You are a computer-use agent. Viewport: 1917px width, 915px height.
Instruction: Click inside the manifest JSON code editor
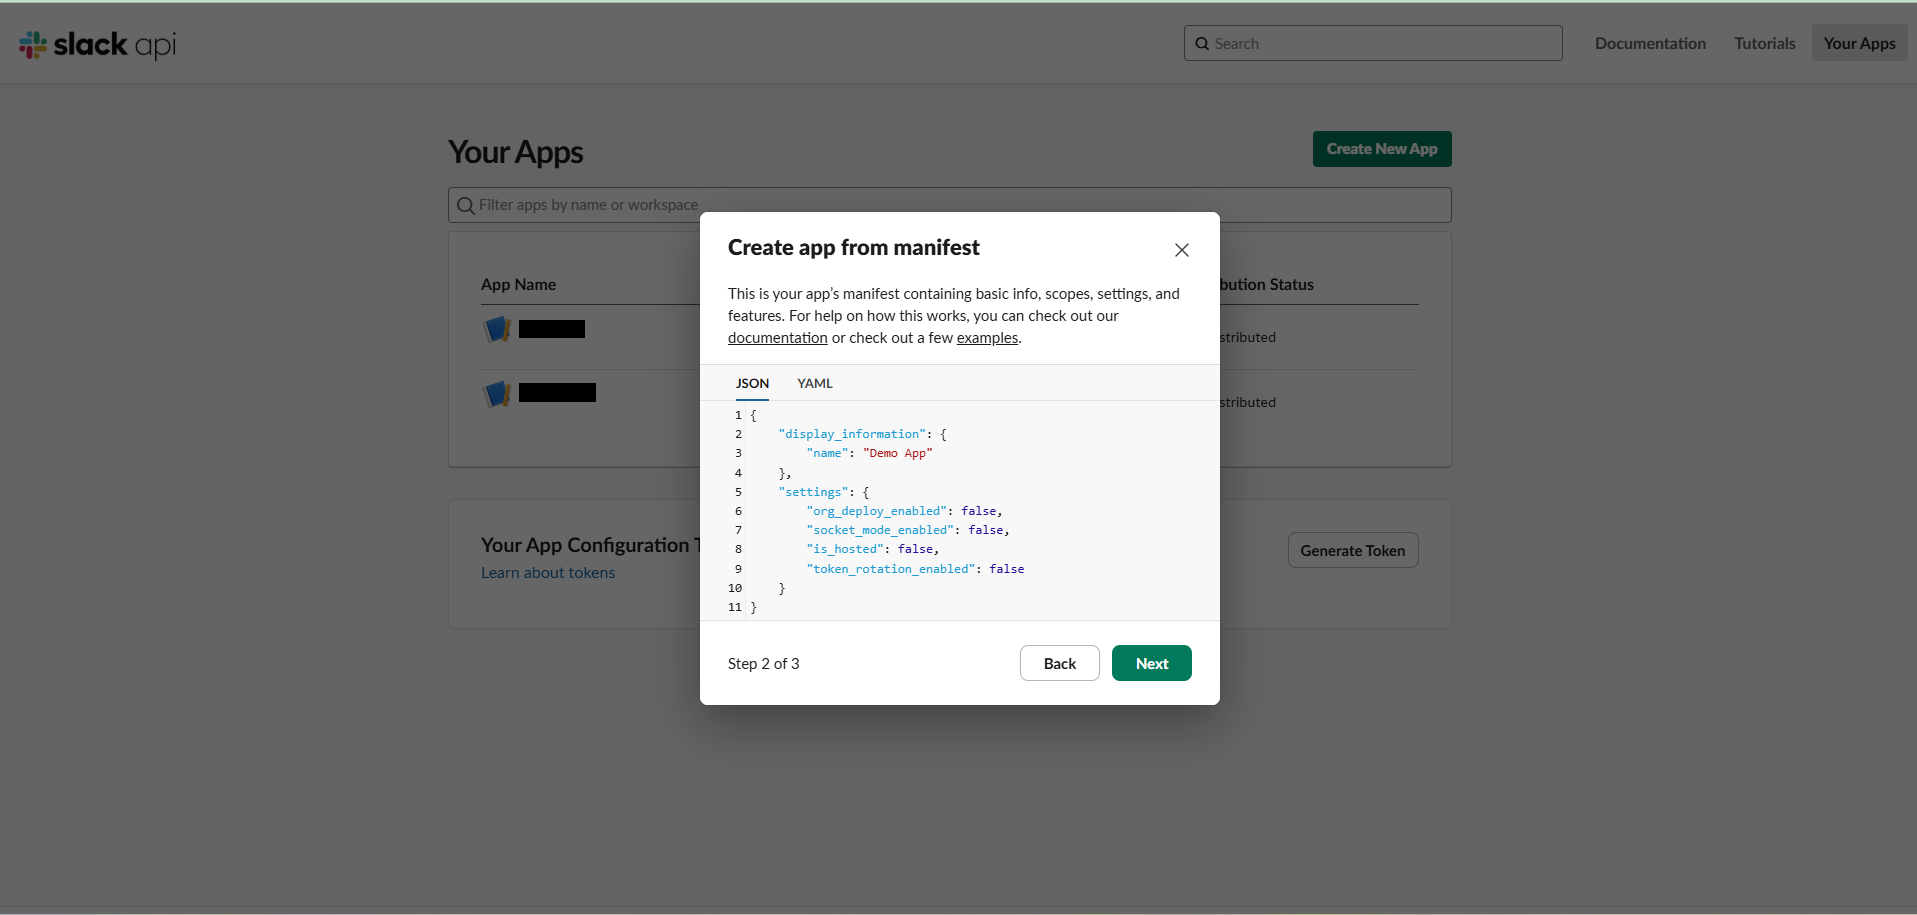point(960,511)
